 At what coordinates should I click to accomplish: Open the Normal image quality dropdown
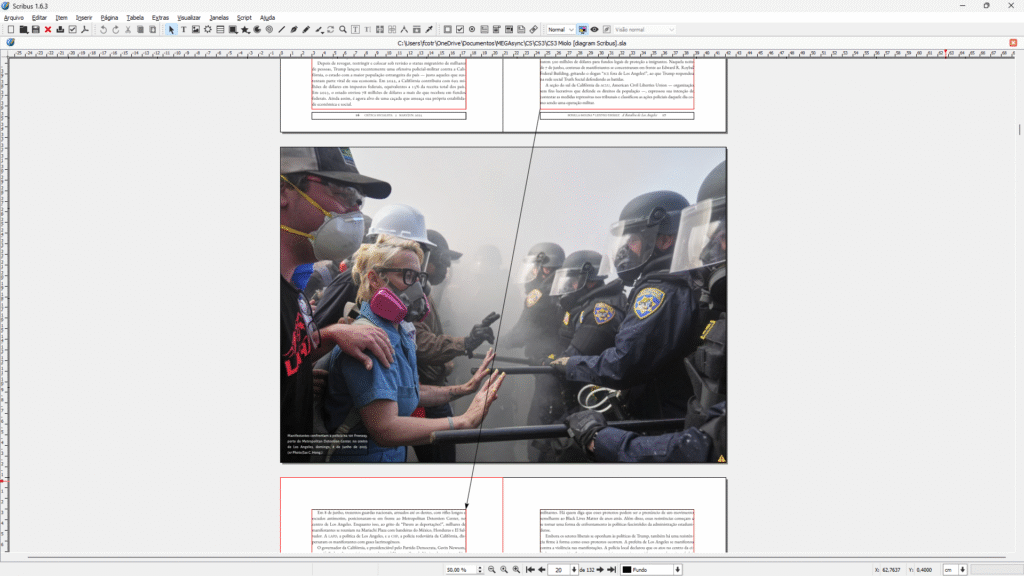pyautogui.click(x=560, y=30)
